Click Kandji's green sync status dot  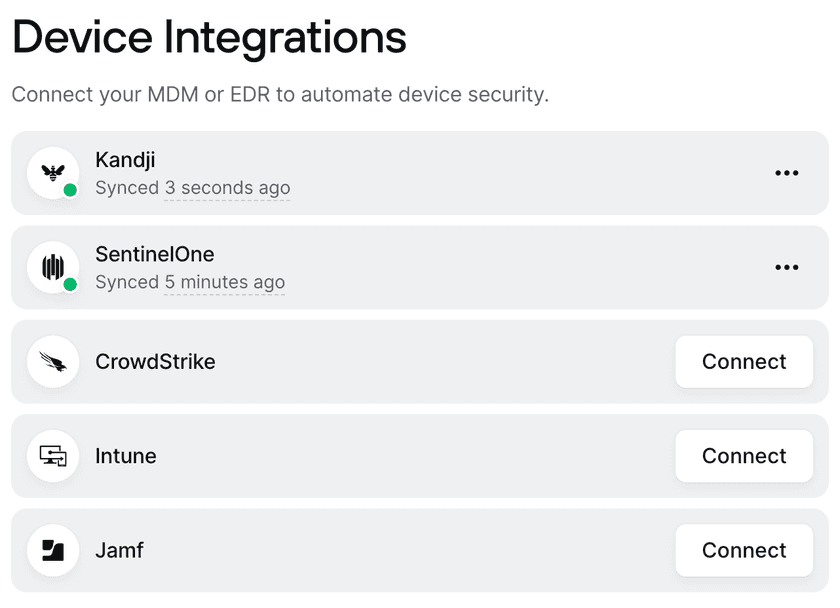pos(70,190)
